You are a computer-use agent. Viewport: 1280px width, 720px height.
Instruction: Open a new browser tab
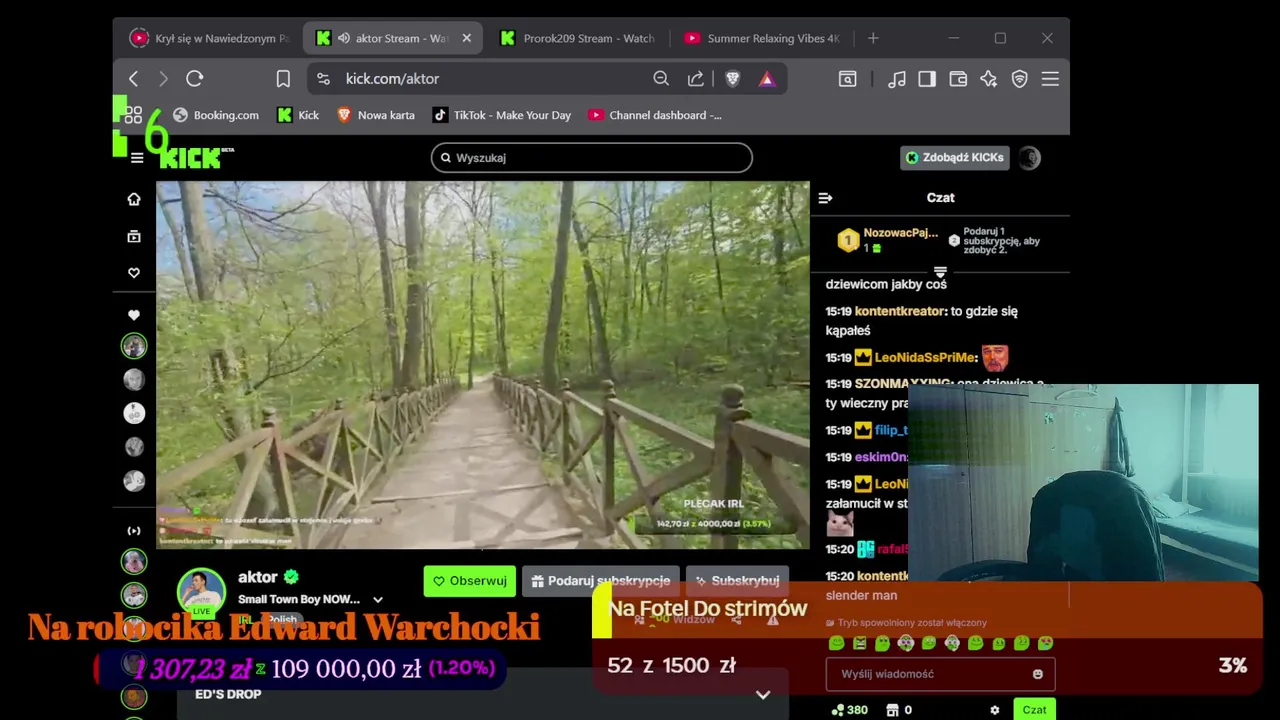[x=873, y=38]
